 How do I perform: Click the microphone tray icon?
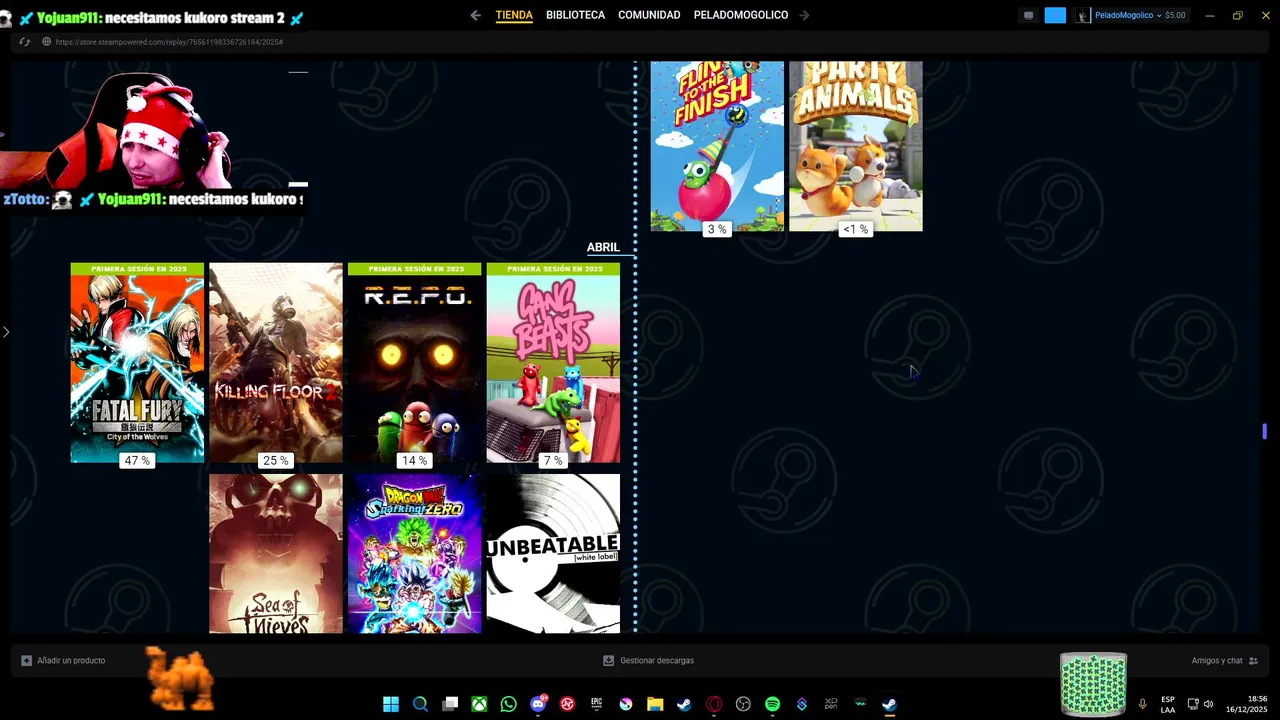tap(1142, 704)
